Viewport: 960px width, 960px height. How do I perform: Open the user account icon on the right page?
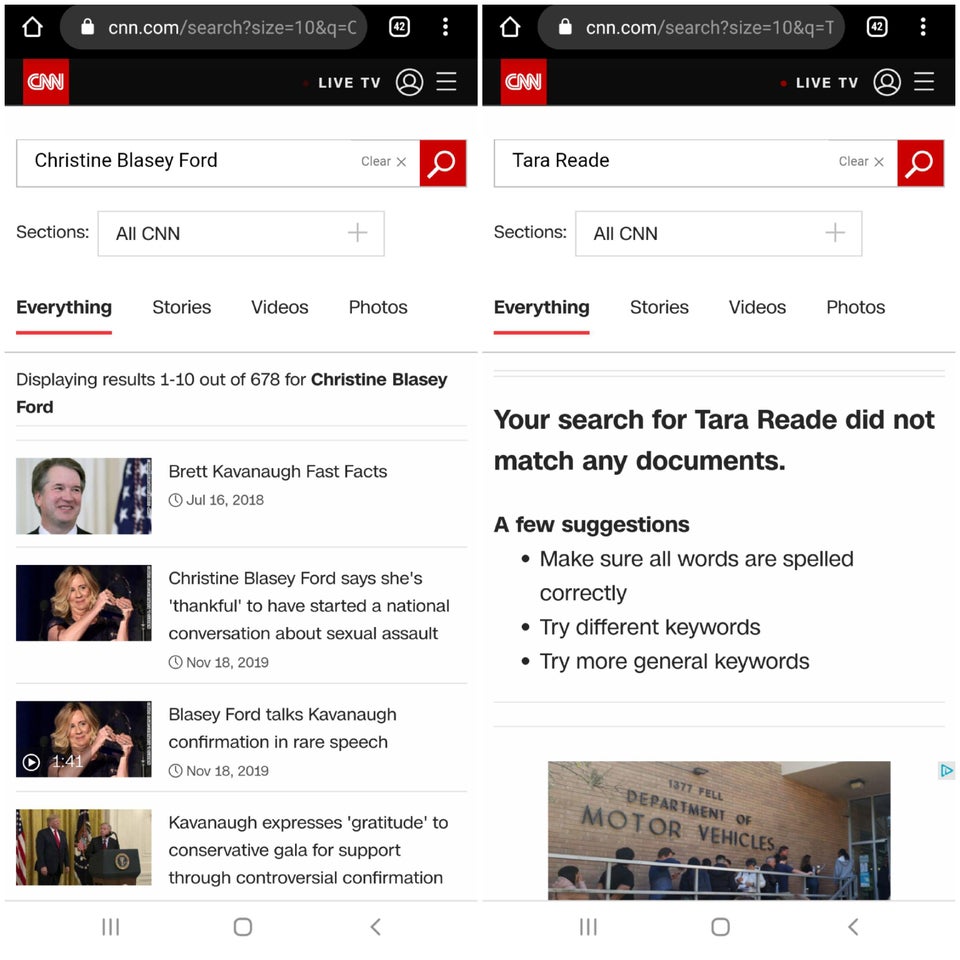tap(887, 82)
